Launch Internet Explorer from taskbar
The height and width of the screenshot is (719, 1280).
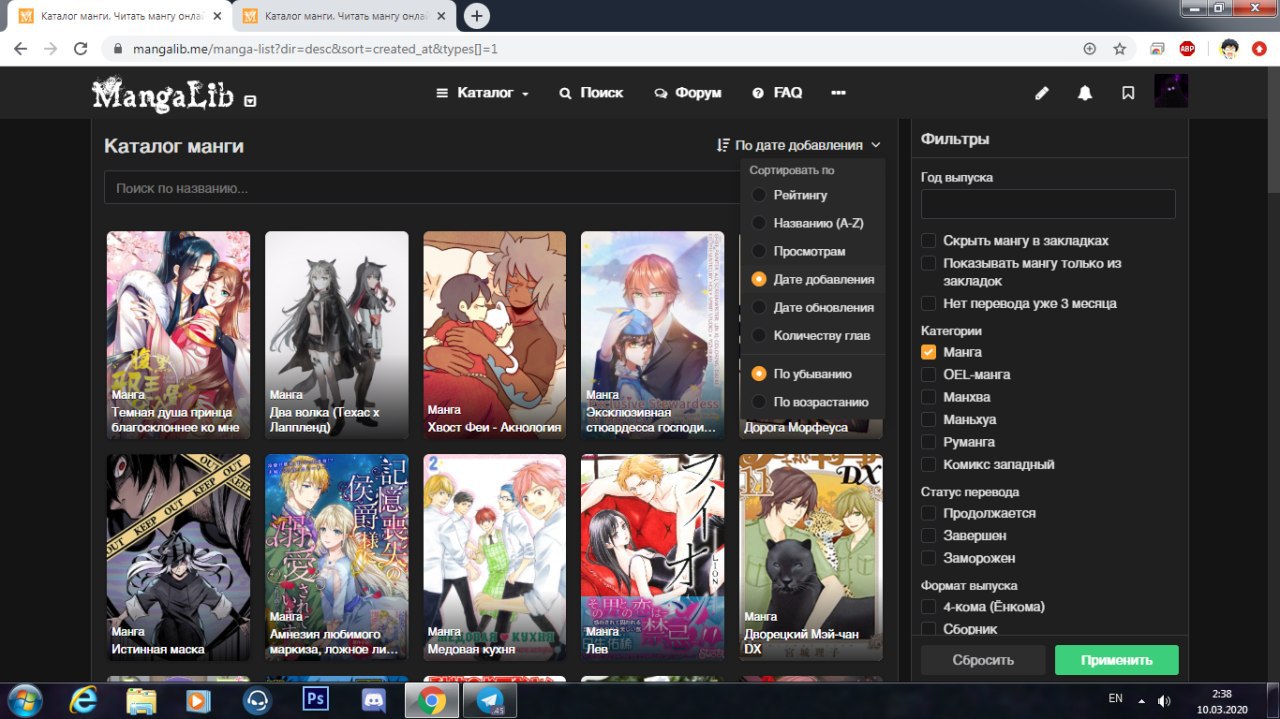coord(83,699)
